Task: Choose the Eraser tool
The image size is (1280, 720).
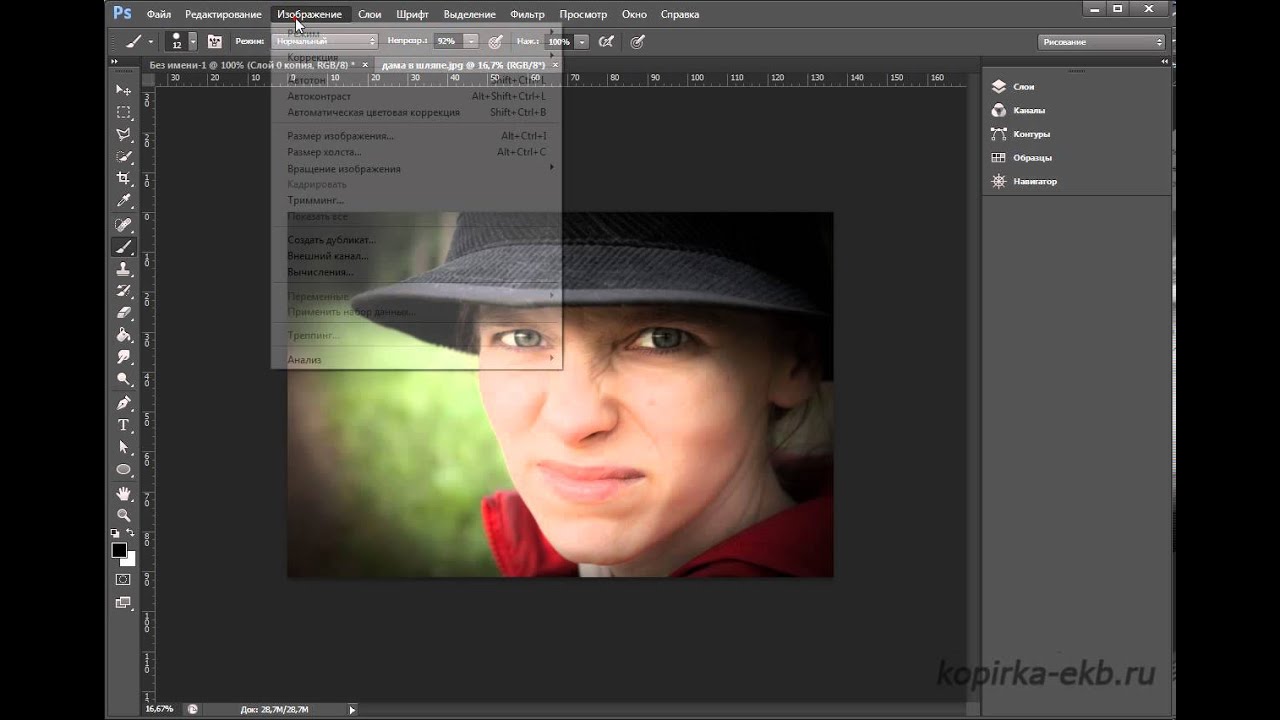Action: pos(124,313)
